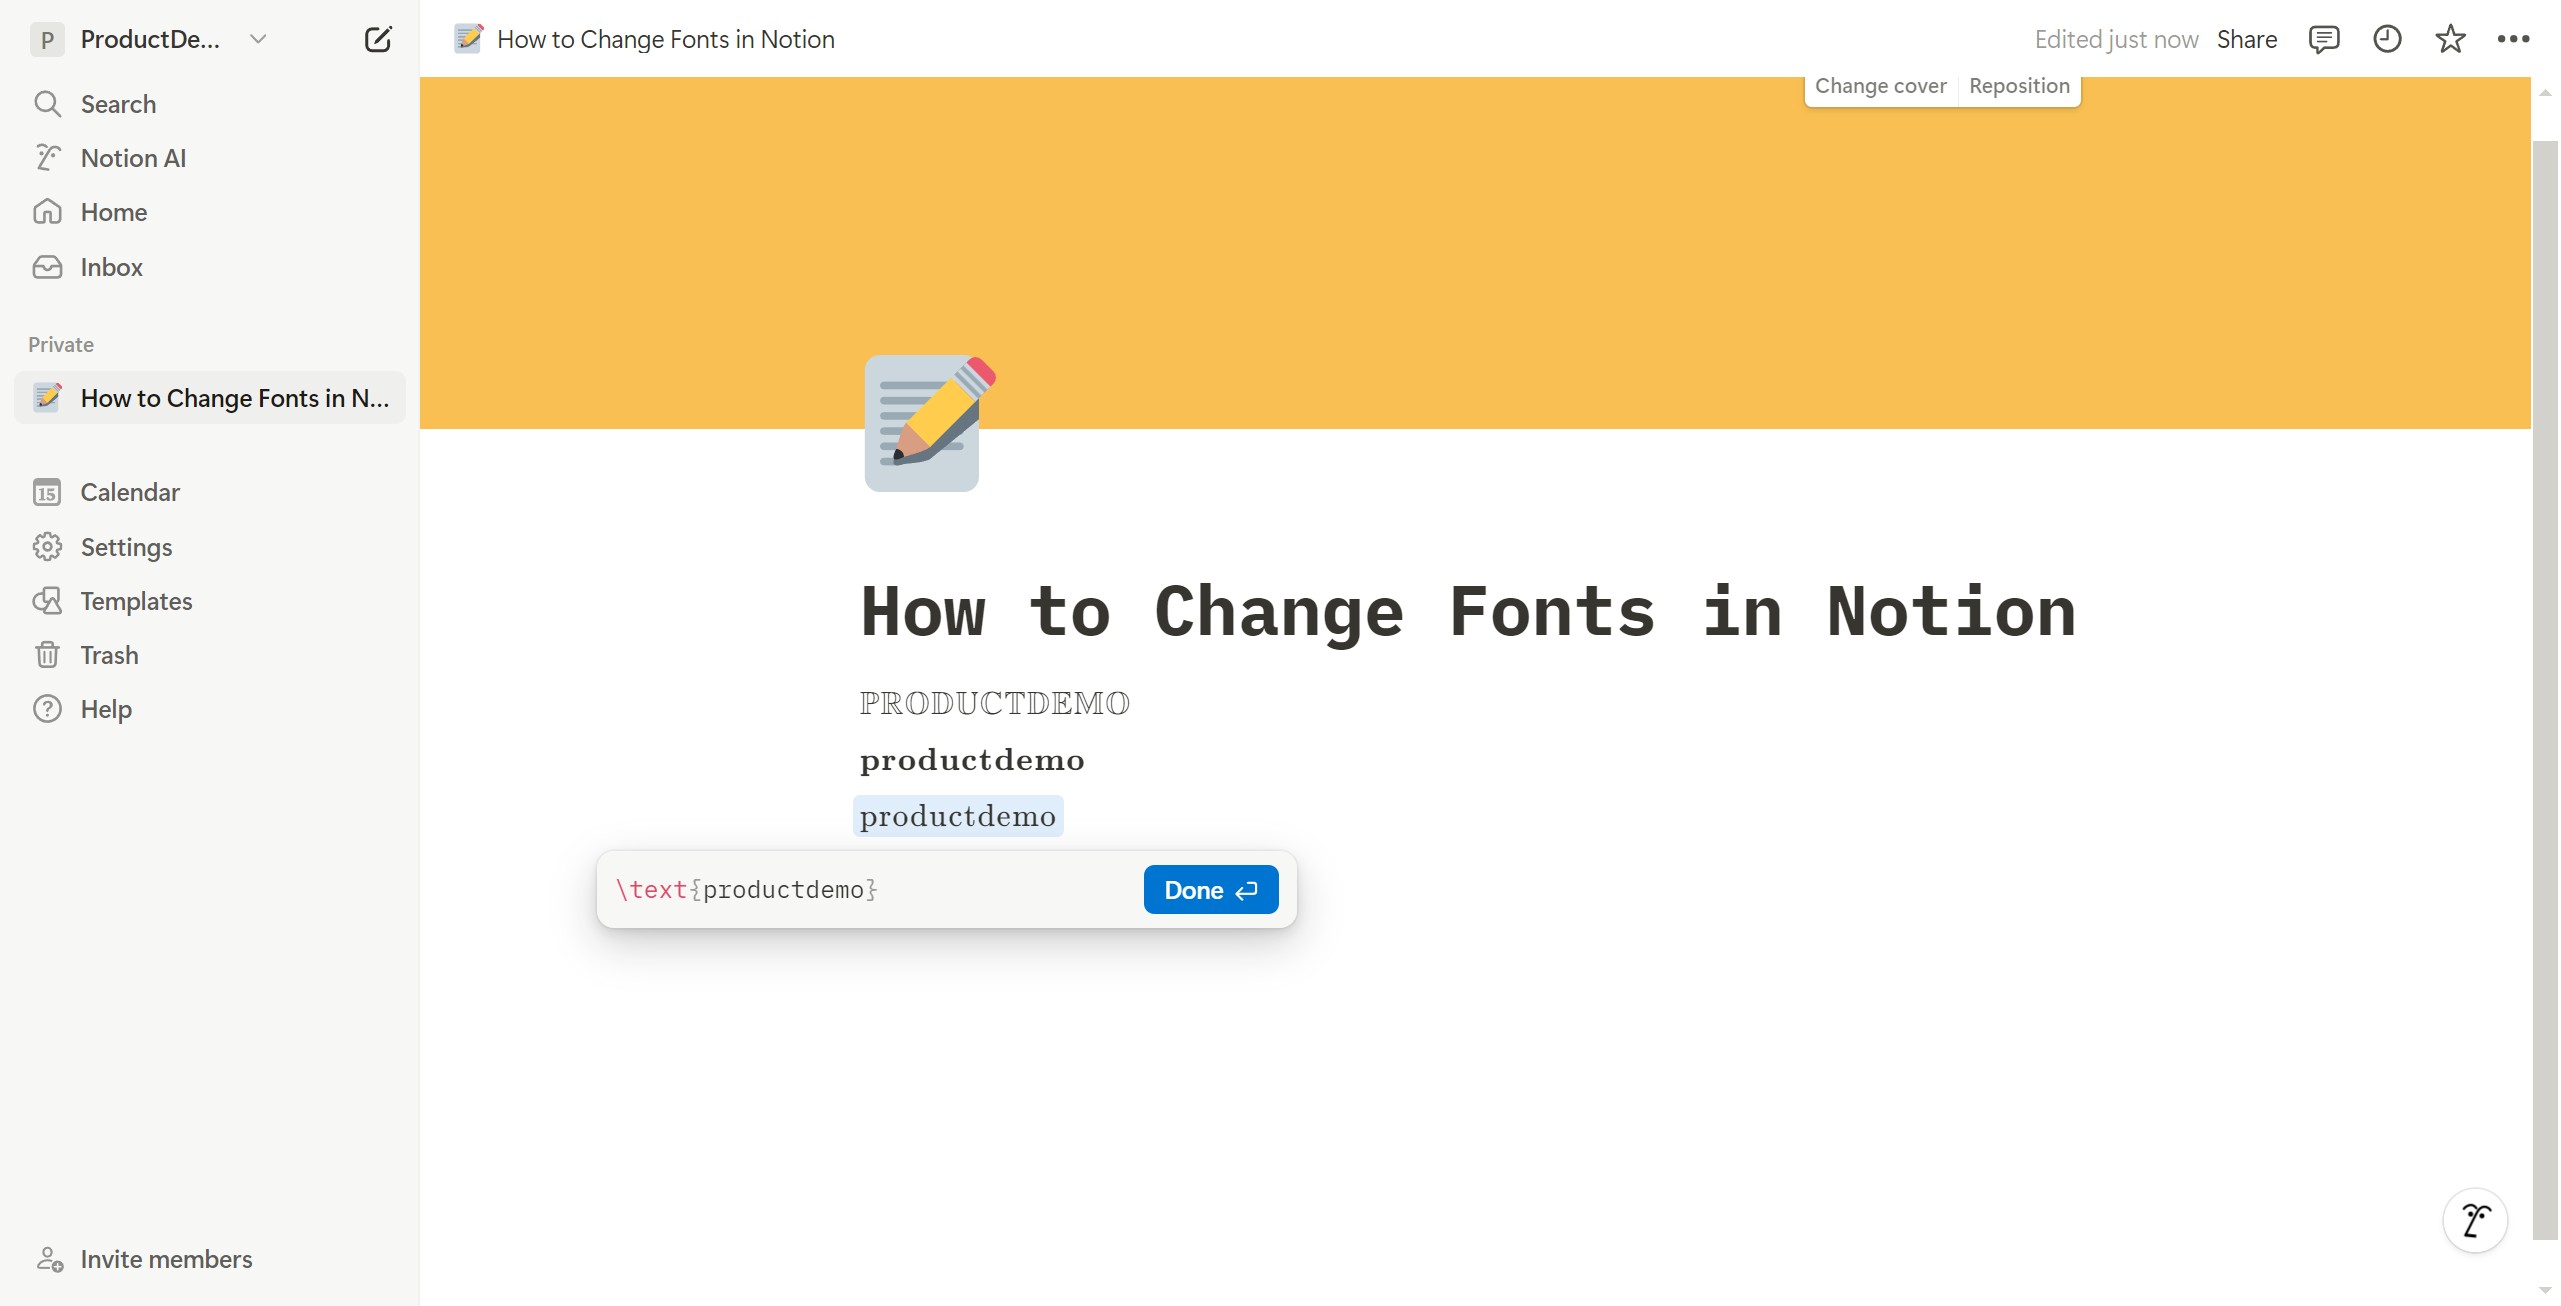
Task: Click the Invite members person icon
Action: 49,1259
